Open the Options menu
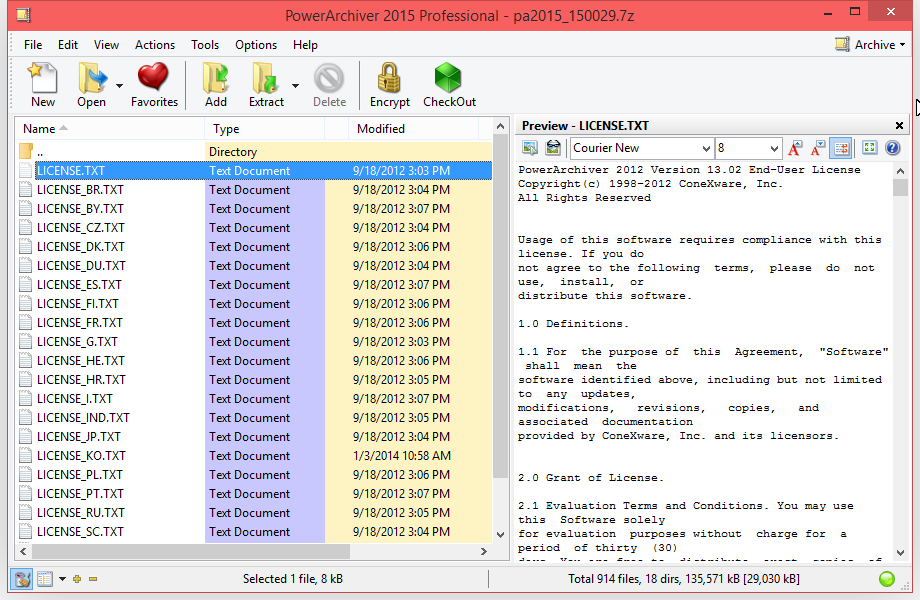The image size is (920, 600). tap(256, 45)
